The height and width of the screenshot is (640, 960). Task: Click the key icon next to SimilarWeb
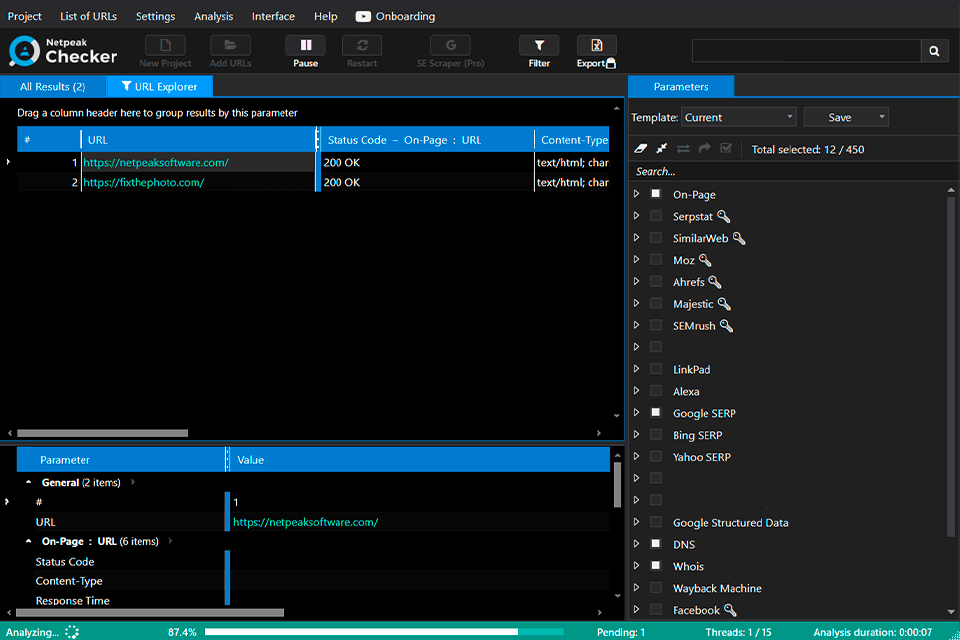tap(739, 238)
